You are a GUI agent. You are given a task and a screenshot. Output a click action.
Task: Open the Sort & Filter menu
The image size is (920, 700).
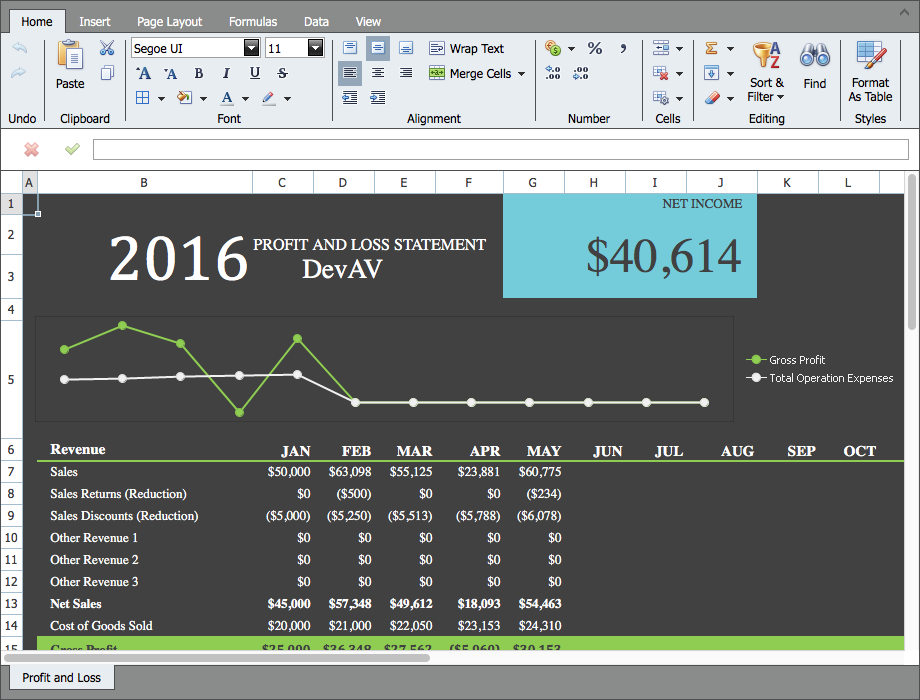click(766, 72)
